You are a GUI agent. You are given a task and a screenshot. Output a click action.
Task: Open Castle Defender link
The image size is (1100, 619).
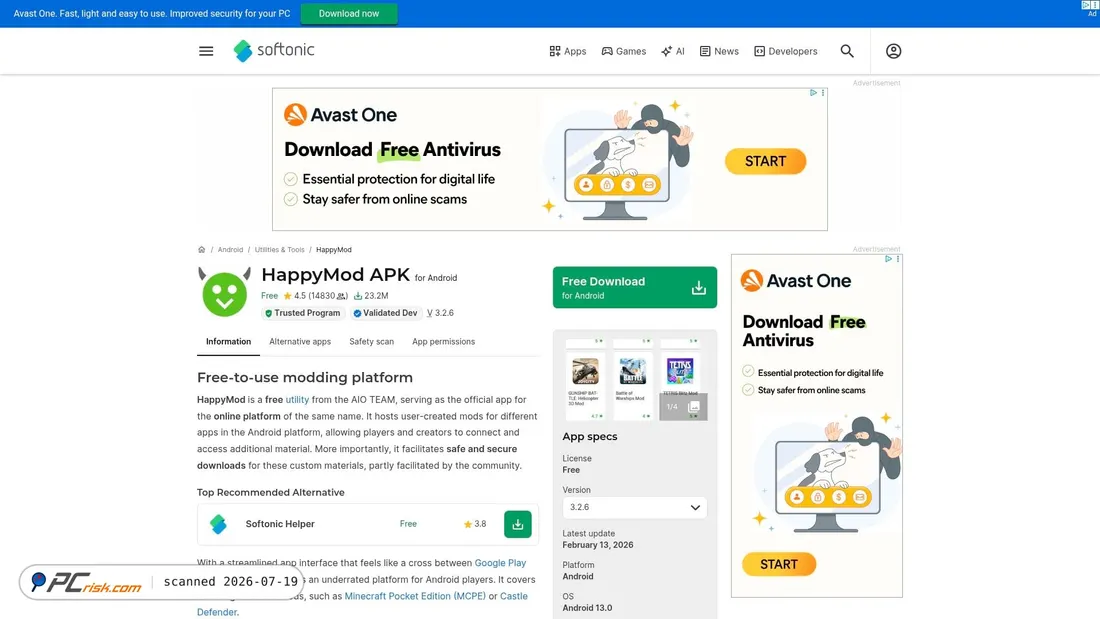point(362,604)
